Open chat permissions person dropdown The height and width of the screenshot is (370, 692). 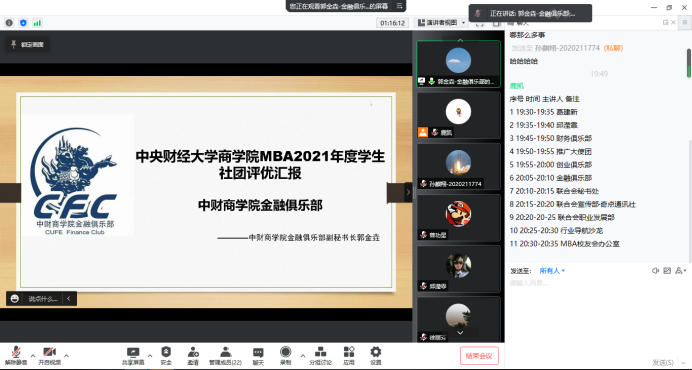(x=681, y=271)
